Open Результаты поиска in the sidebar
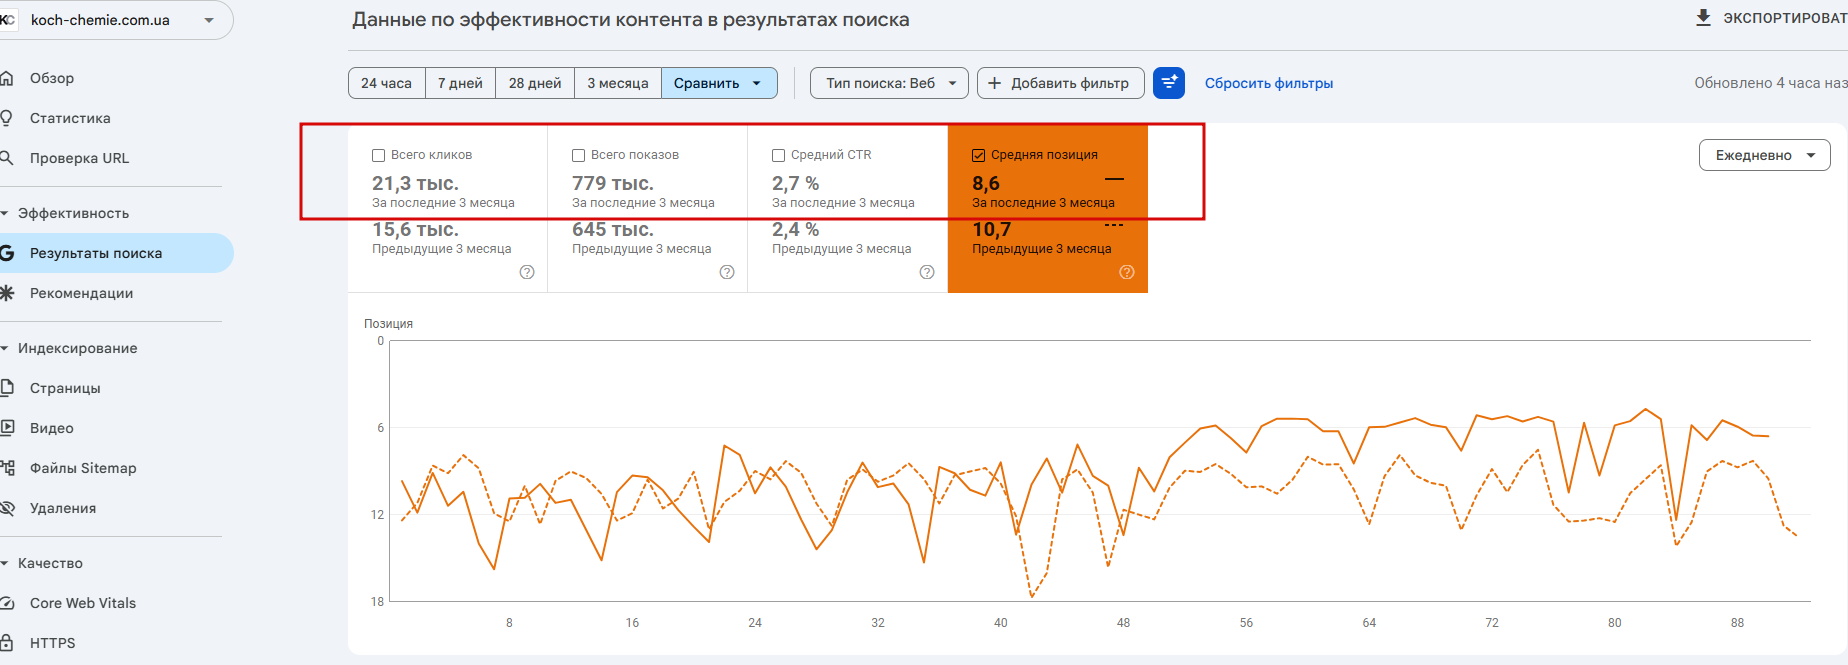This screenshot has height=665, width=1848. (x=115, y=253)
